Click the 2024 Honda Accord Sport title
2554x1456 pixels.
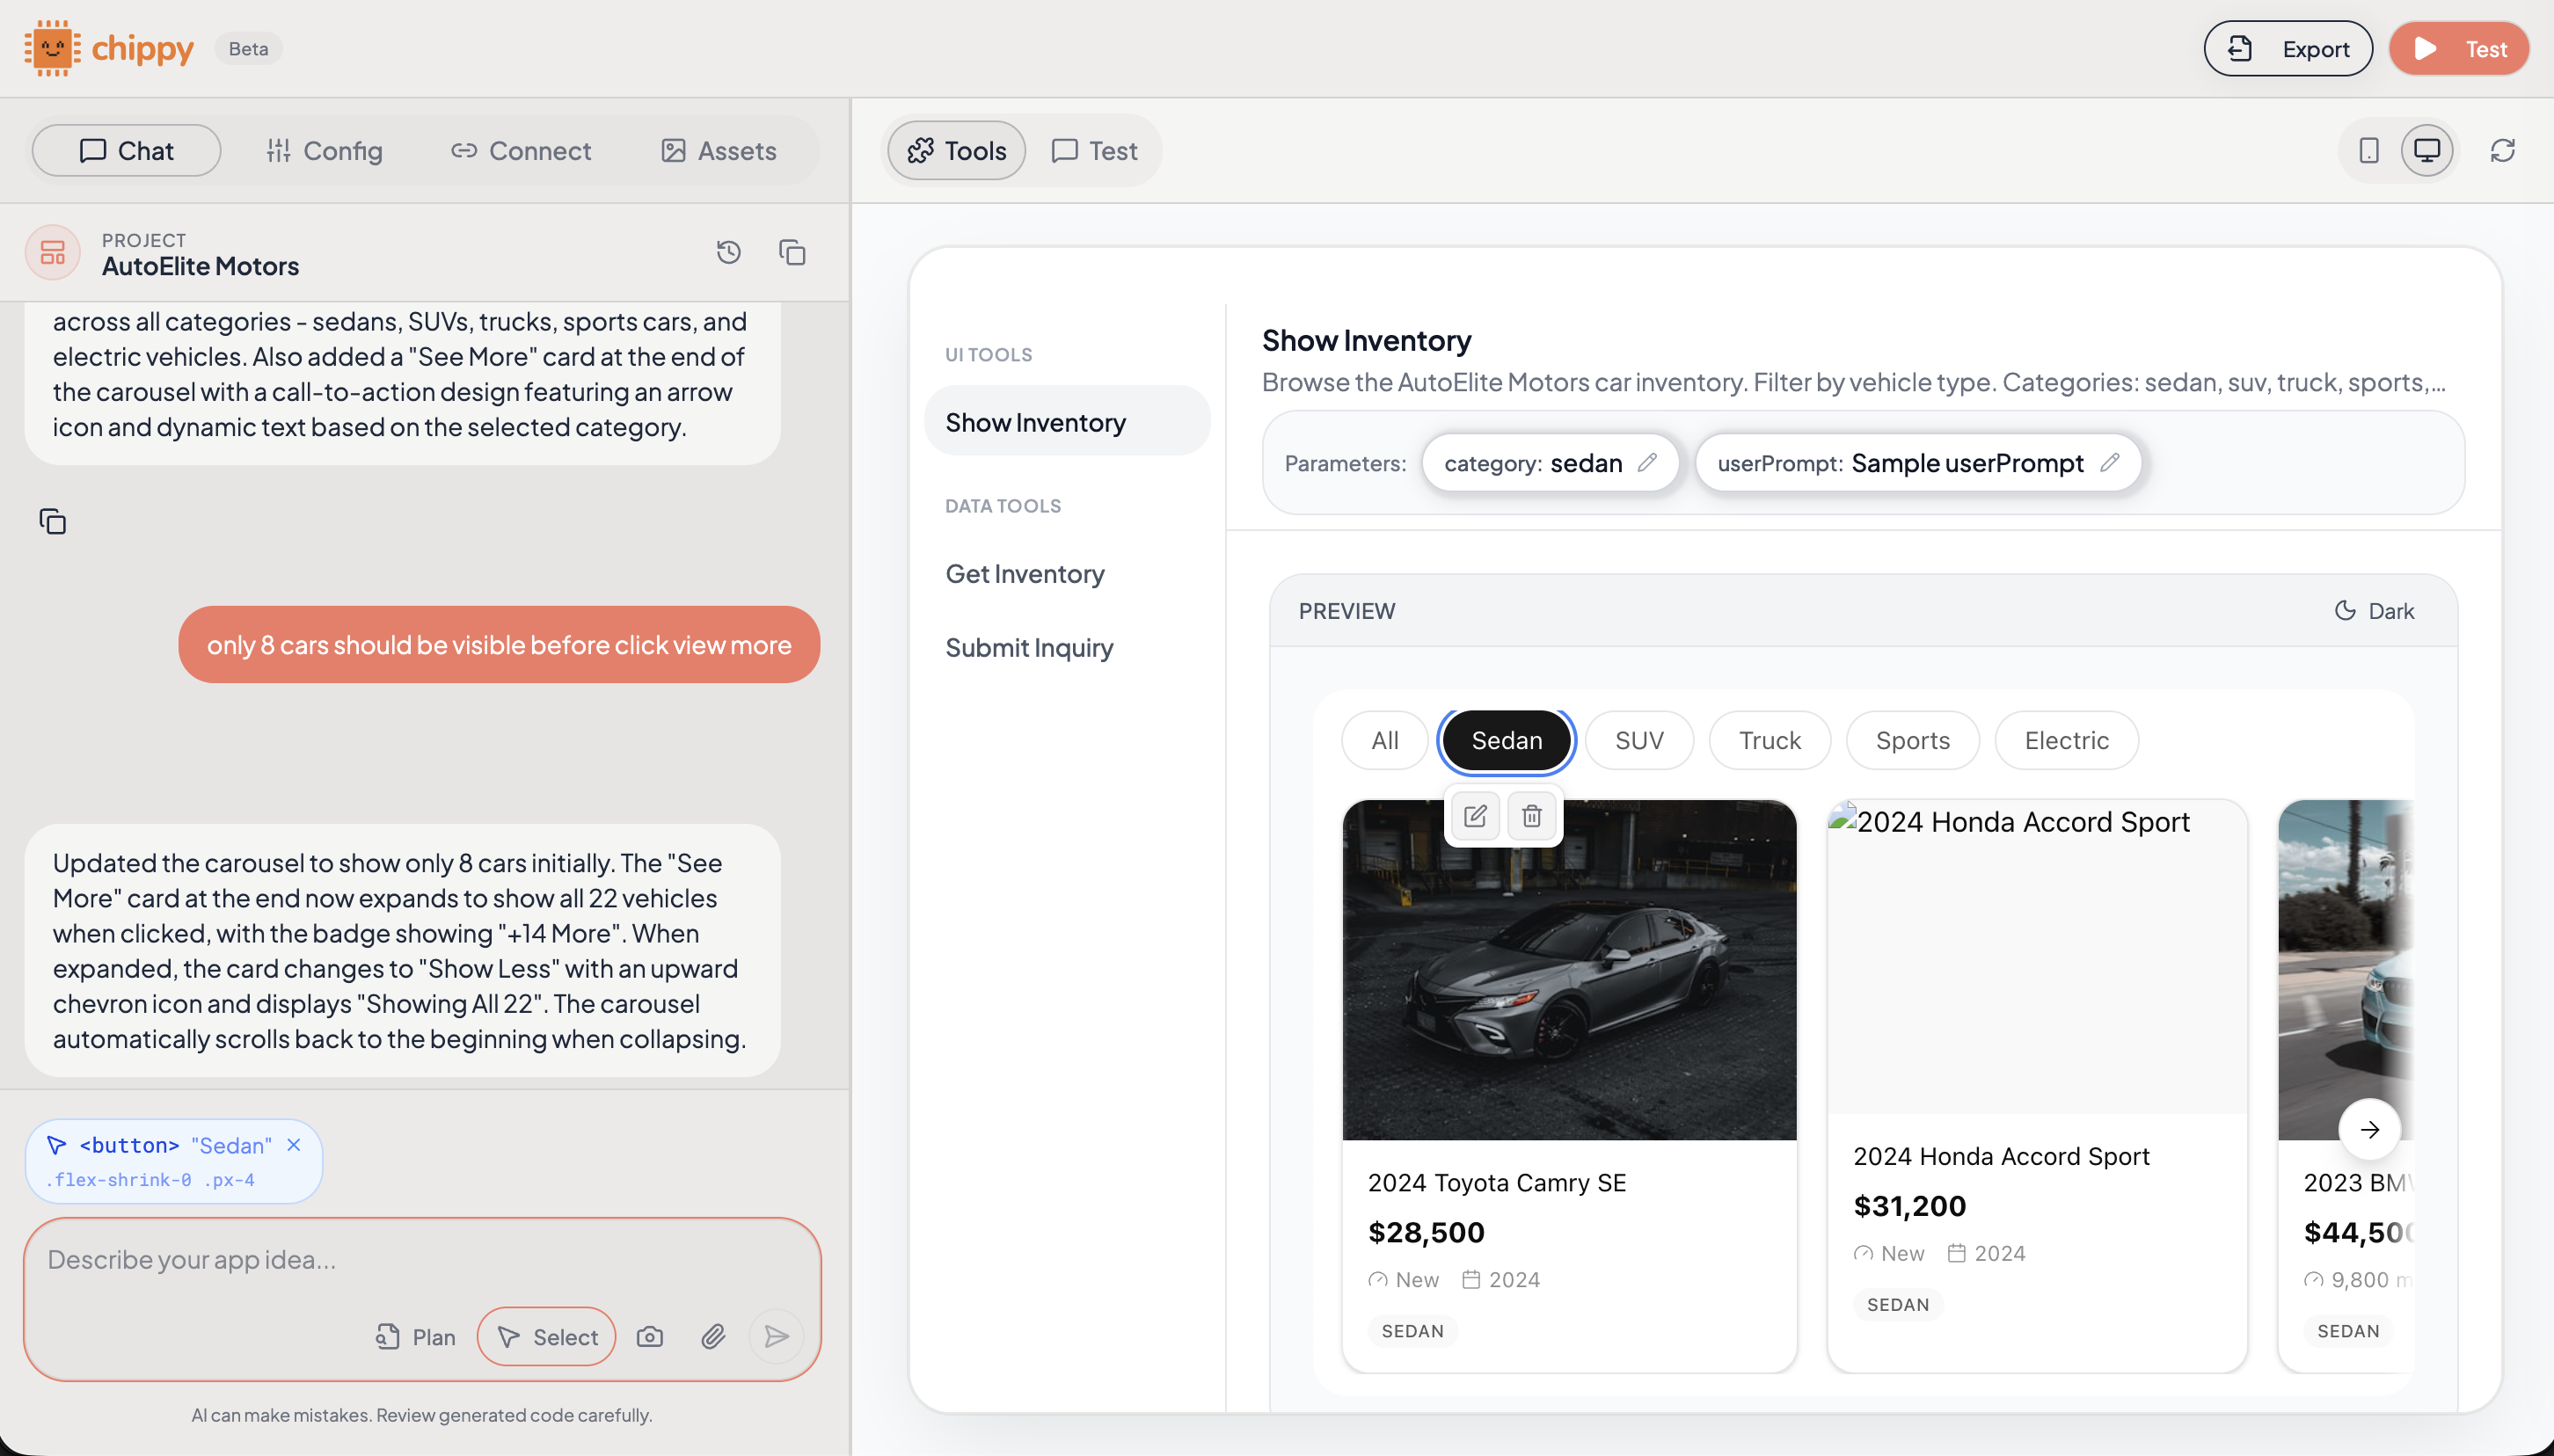click(2001, 1156)
